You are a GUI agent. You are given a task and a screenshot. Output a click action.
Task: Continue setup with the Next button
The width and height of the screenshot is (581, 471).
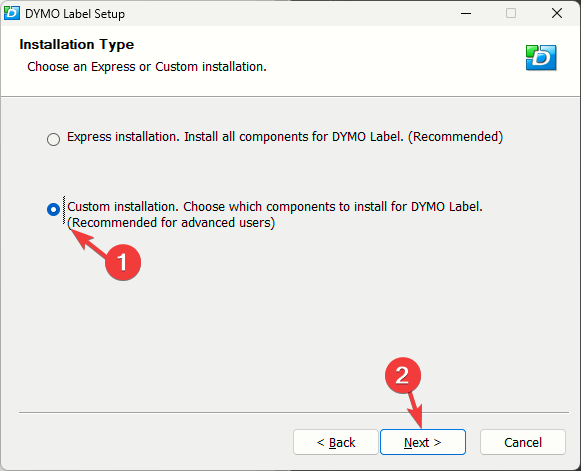(423, 442)
